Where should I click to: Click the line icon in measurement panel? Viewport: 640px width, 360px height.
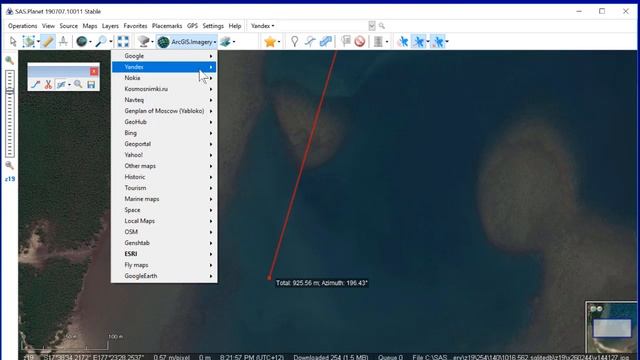click(x=36, y=84)
